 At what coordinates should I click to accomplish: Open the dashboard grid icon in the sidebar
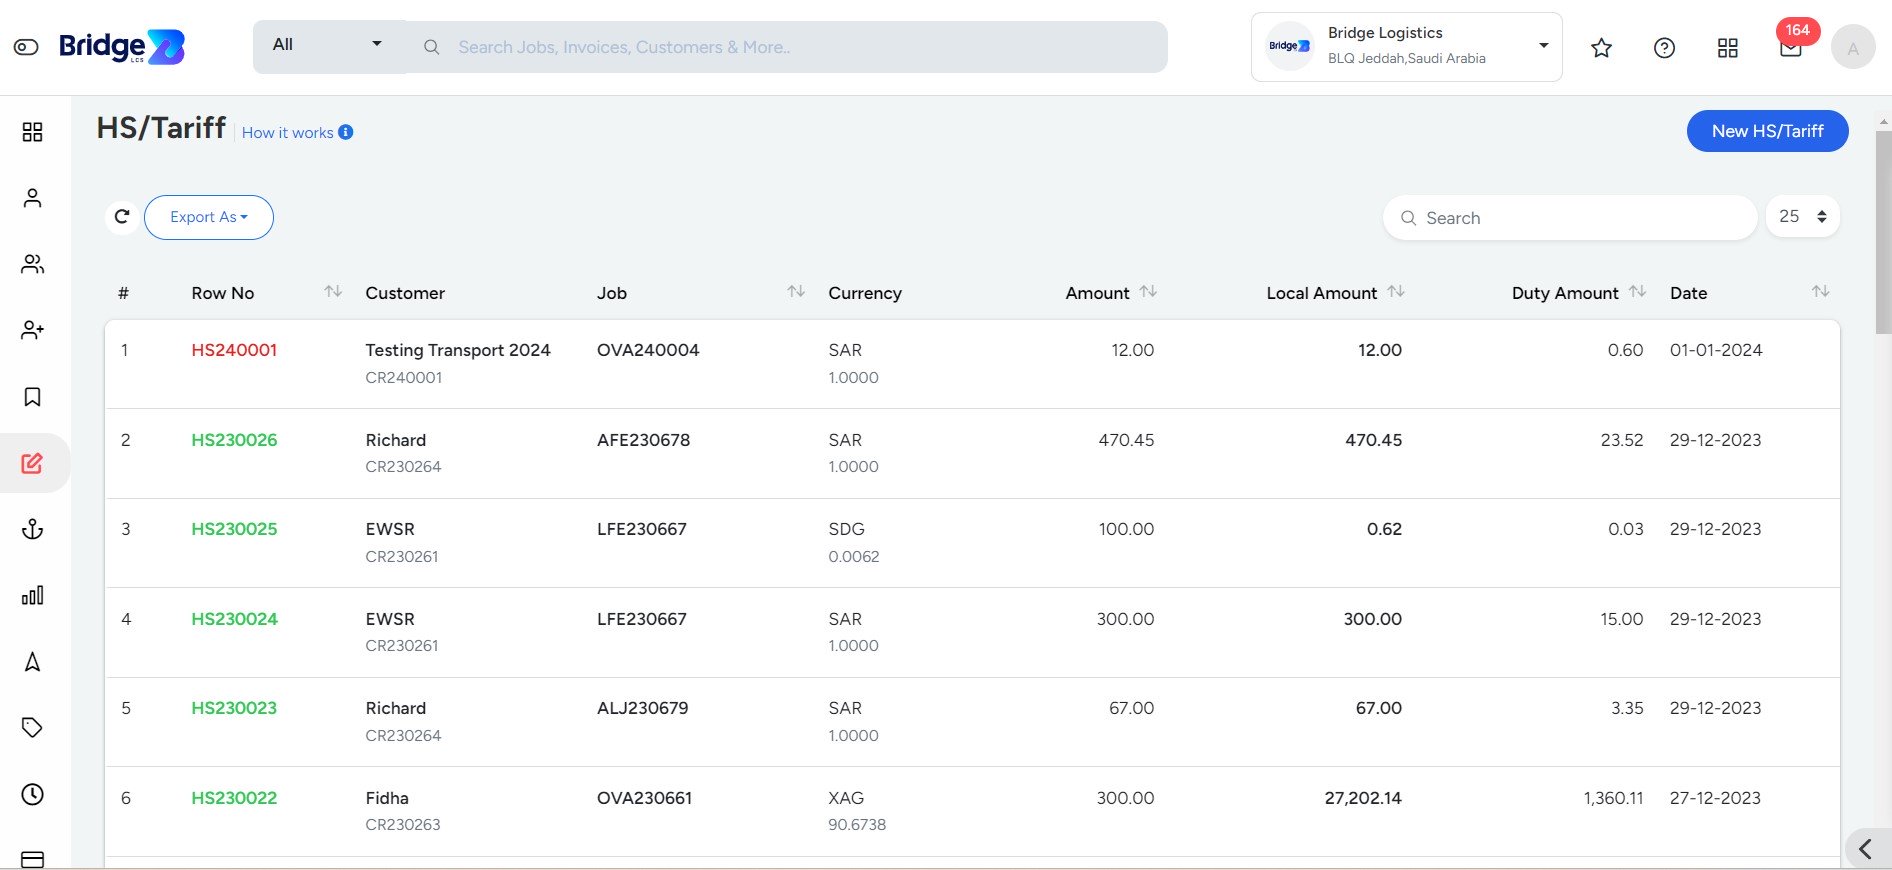coord(32,132)
